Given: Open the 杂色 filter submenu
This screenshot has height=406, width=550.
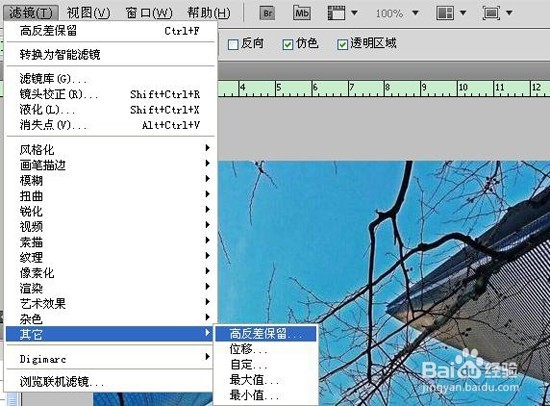Looking at the screenshot, I should pyautogui.click(x=110, y=319).
